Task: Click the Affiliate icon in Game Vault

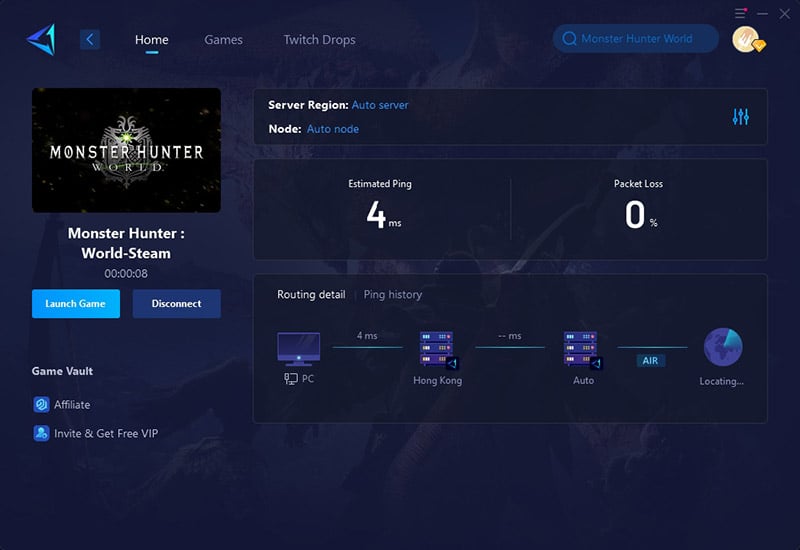Action: [x=41, y=405]
